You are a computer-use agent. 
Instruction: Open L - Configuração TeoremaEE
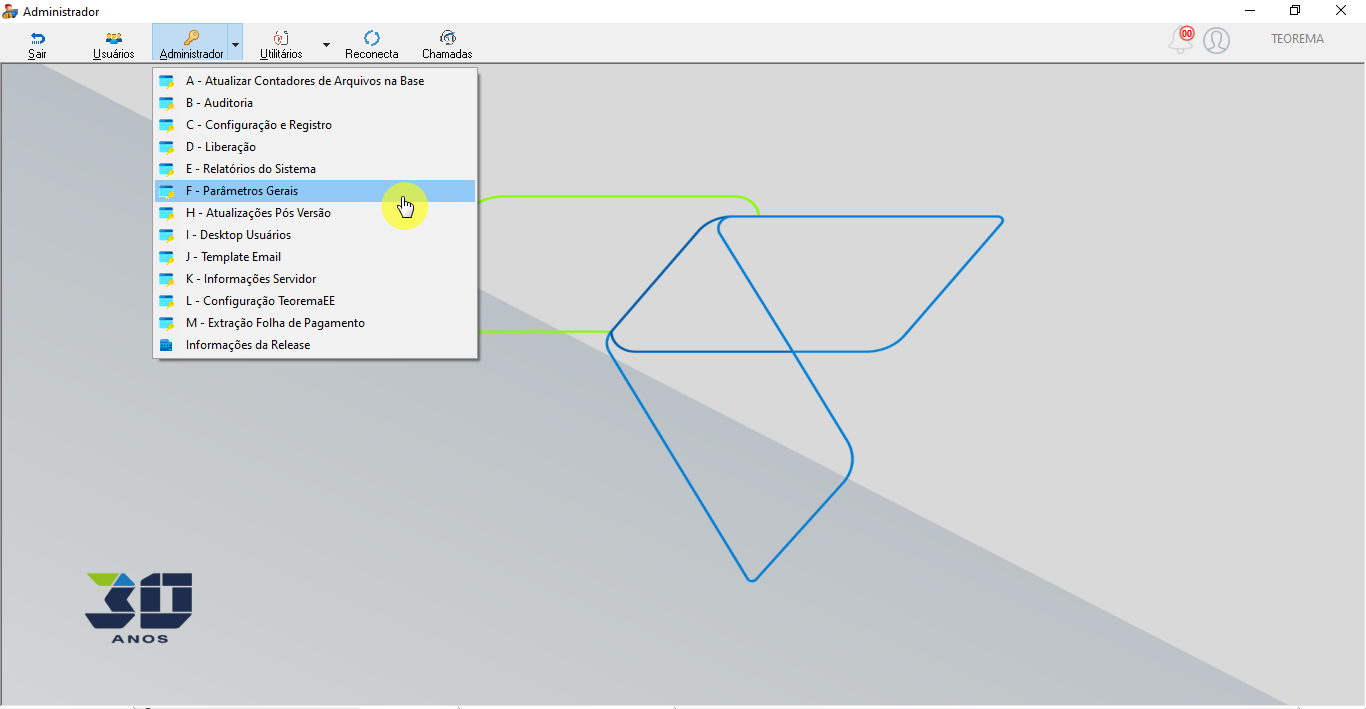pos(315,301)
